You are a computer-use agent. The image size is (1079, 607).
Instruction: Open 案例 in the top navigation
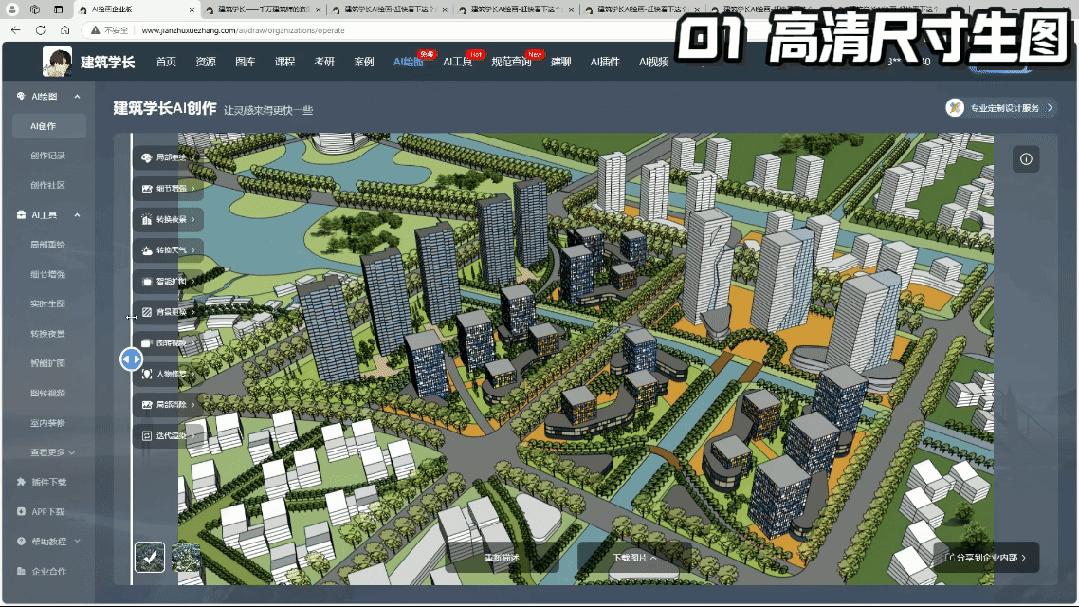(365, 62)
